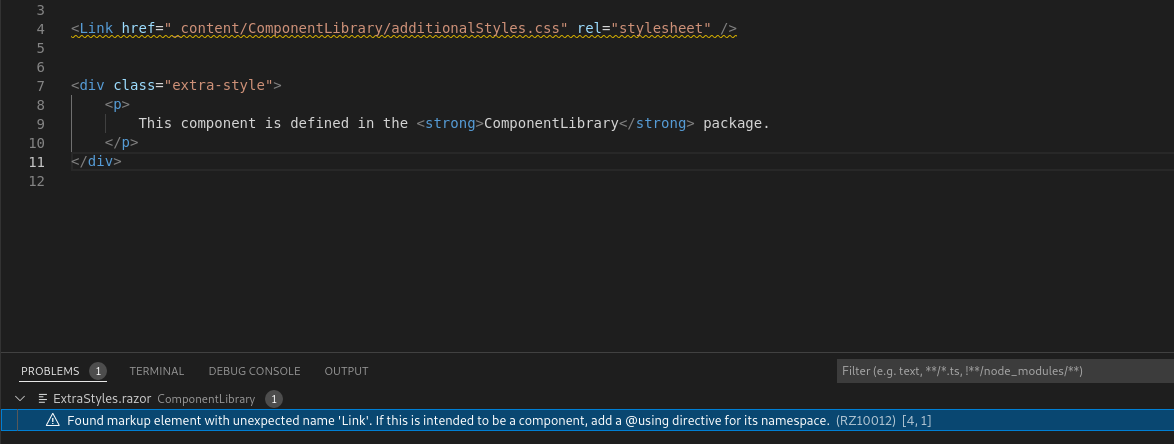Click the additionalStyles.css href value
The height and width of the screenshot is (444, 1174).
(366, 29)
